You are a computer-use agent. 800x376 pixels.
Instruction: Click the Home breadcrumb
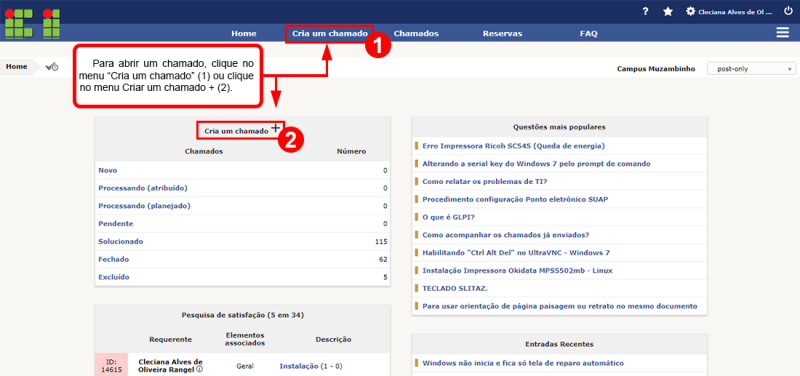17,67
